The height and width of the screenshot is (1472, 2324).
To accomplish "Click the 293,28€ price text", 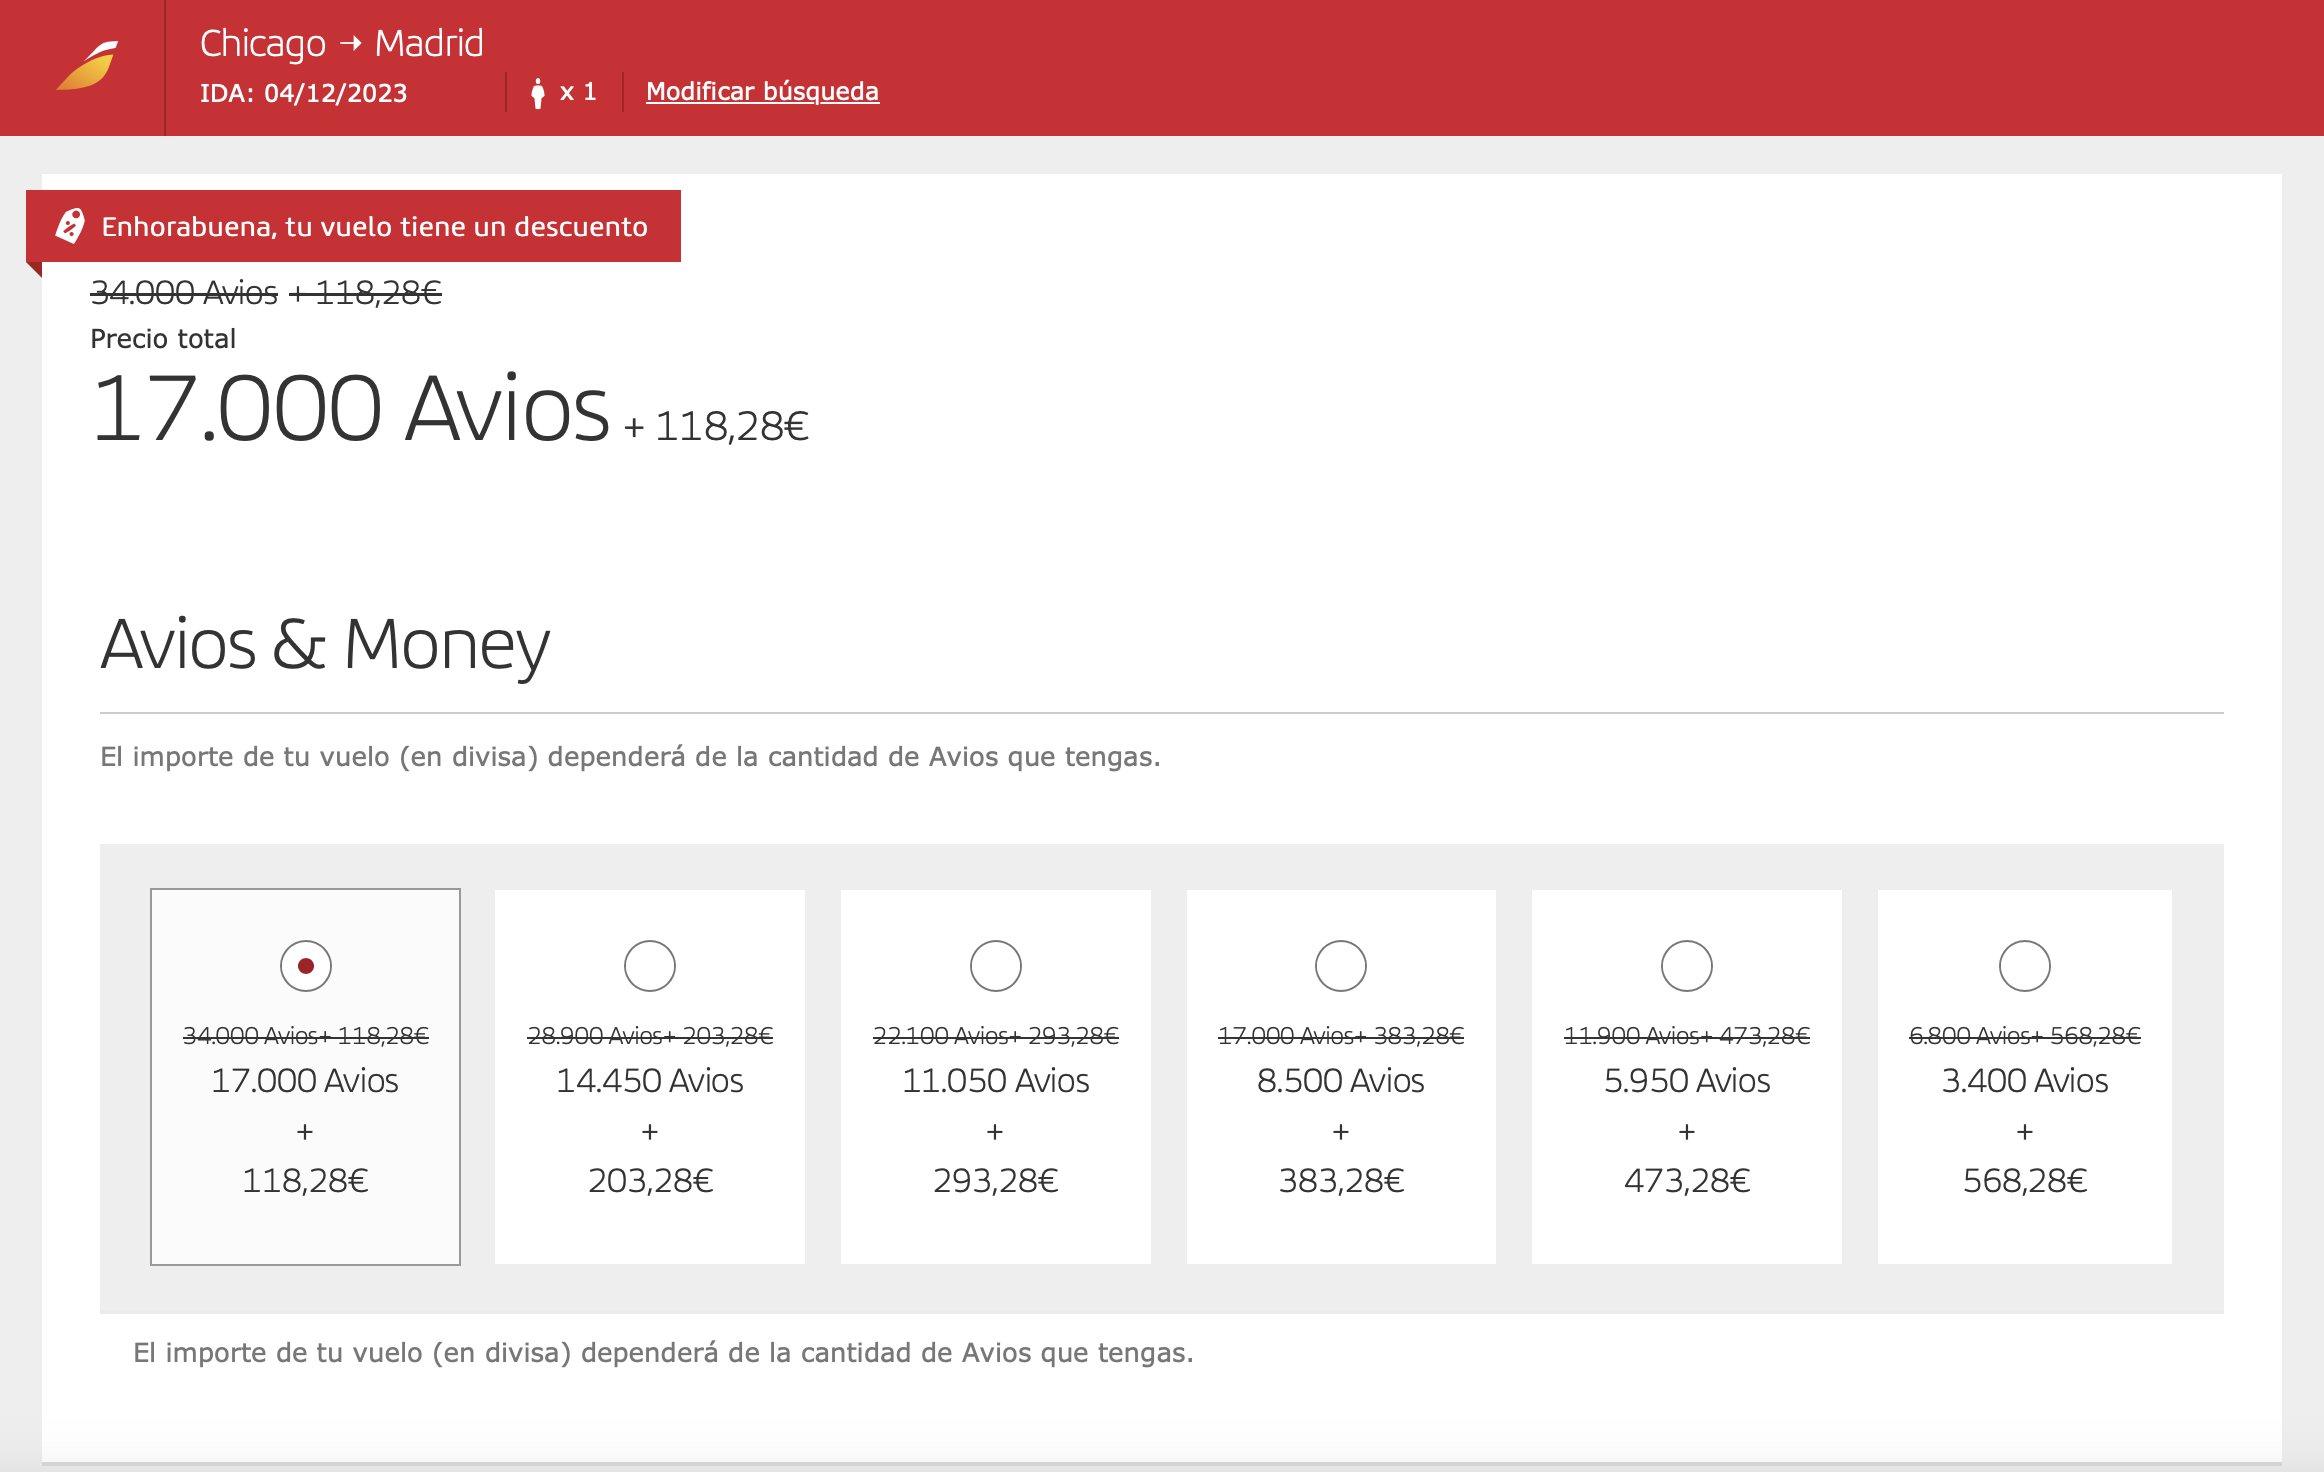I will pyautogui.click(x=996, y=1181).
